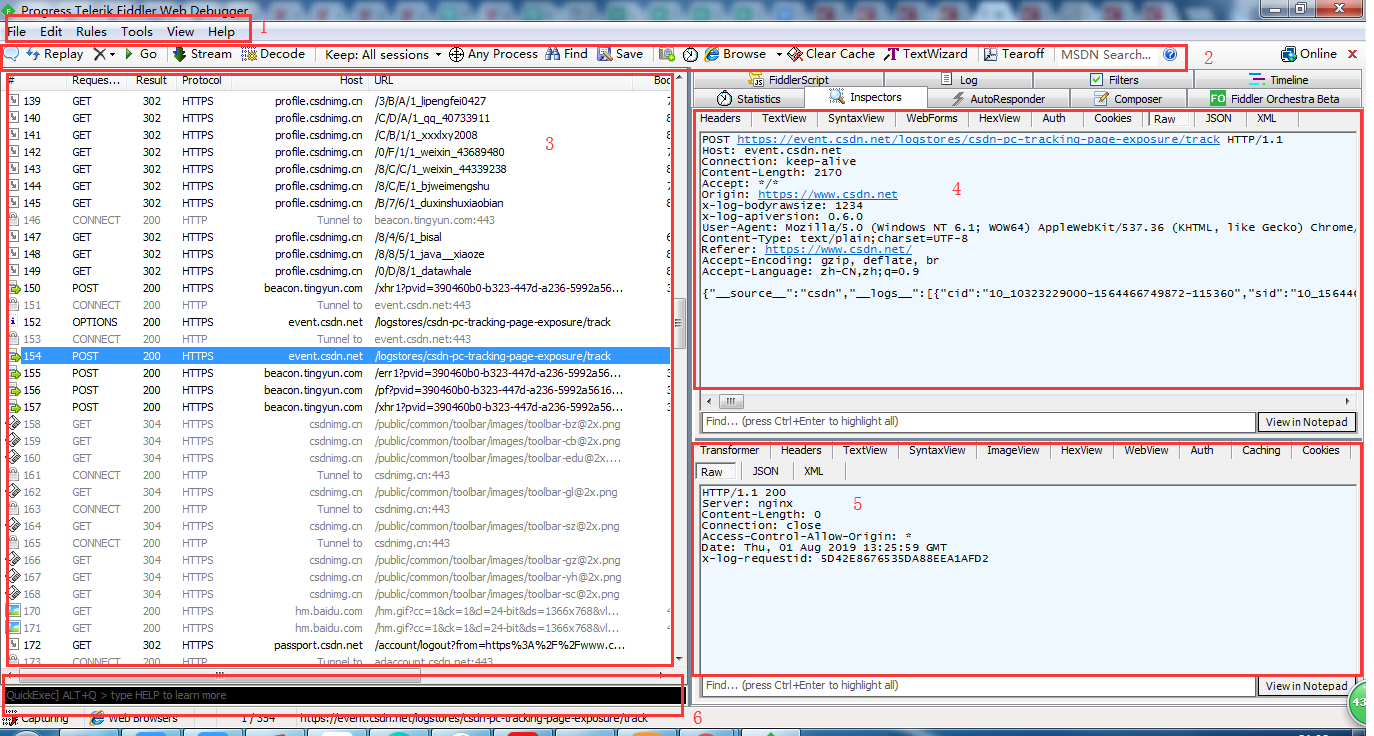Viewport: 1374px width, 736px height.
Task: Switch to the Filters tab
Action: pos(1112,80)
